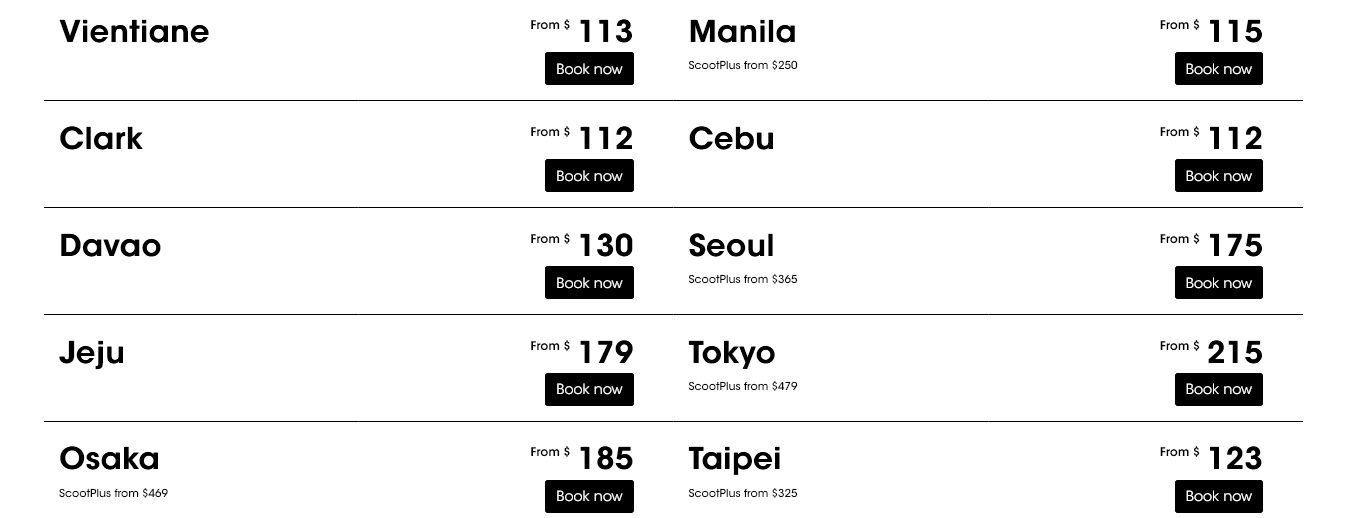The width and height of the screenshot is (1348, 518).
Task: Book now for Tokyo flight
Action: [x=1218, y=389]
